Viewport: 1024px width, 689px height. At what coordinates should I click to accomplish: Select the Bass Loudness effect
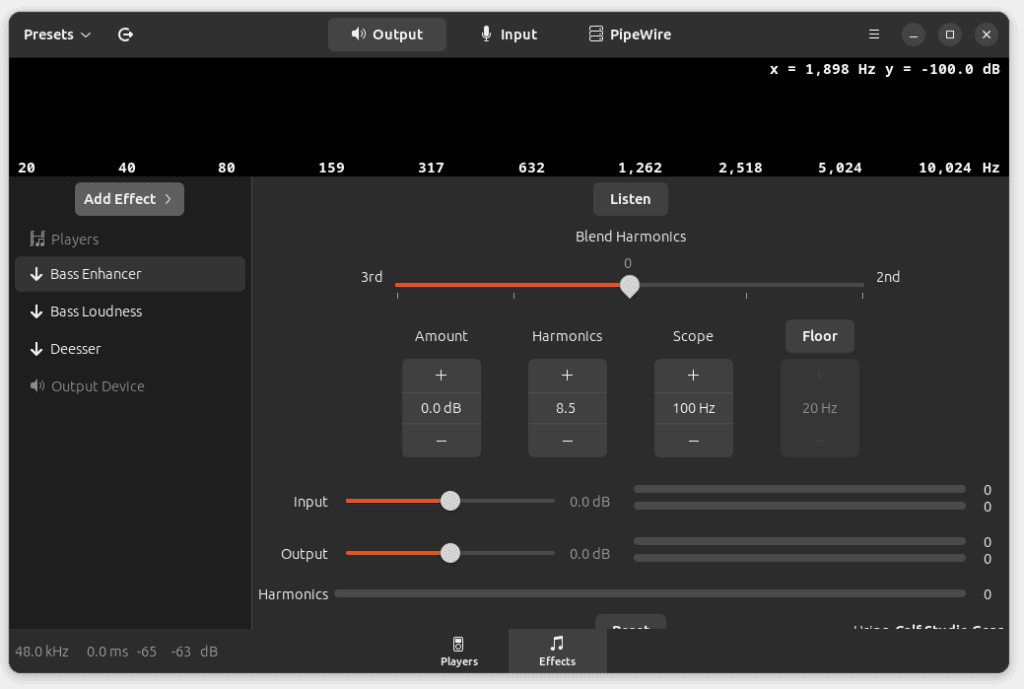point(130,312)
